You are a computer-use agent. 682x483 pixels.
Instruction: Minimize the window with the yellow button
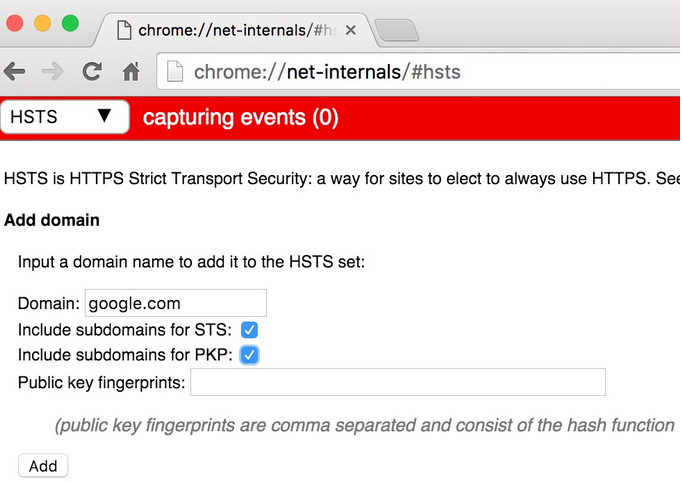click(44, 23)
